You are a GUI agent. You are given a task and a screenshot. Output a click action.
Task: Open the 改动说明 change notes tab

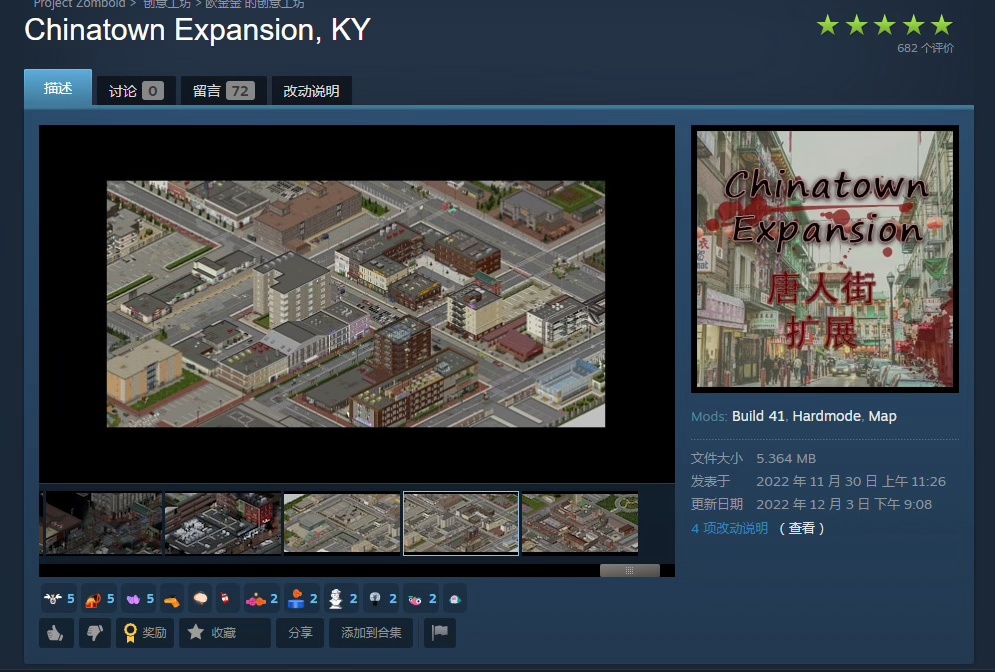(311, 91)
